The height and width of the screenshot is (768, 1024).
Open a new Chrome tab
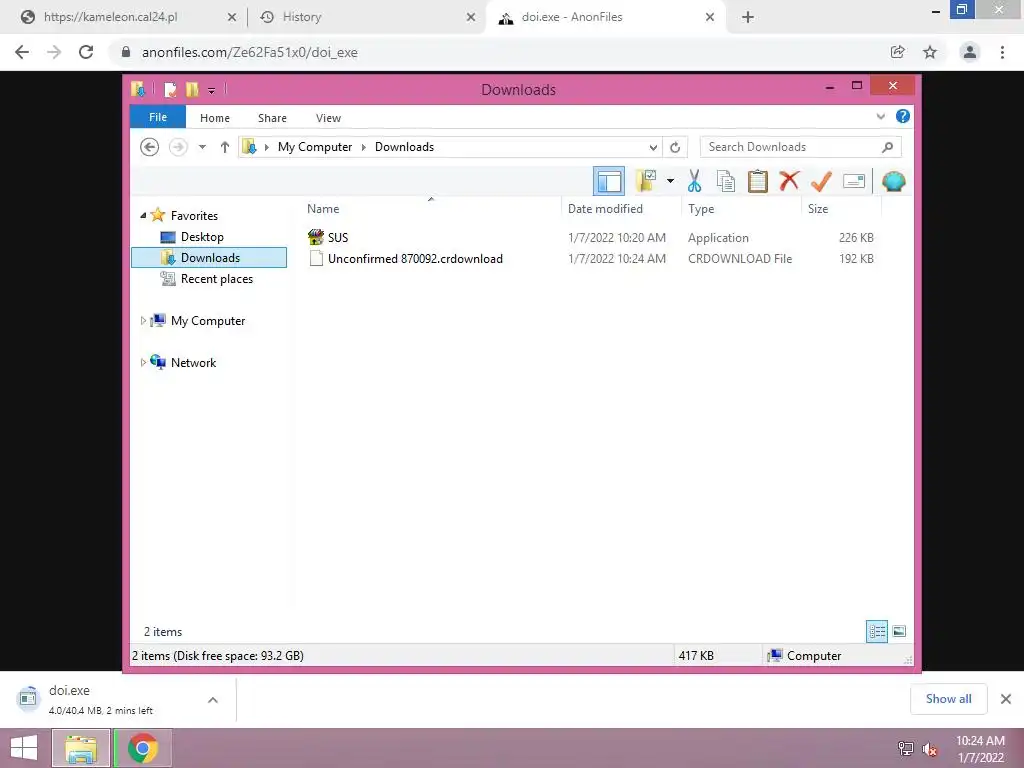(748, 17)
